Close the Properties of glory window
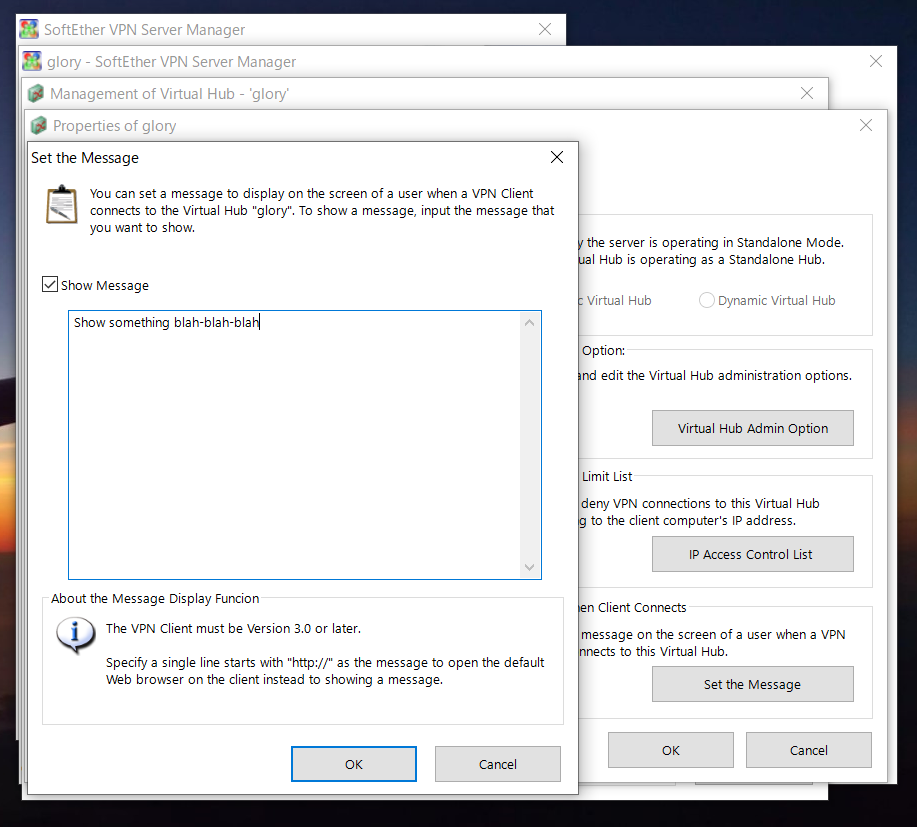The height and width of the screenshot is (827, 917). [x=866, y=125]
